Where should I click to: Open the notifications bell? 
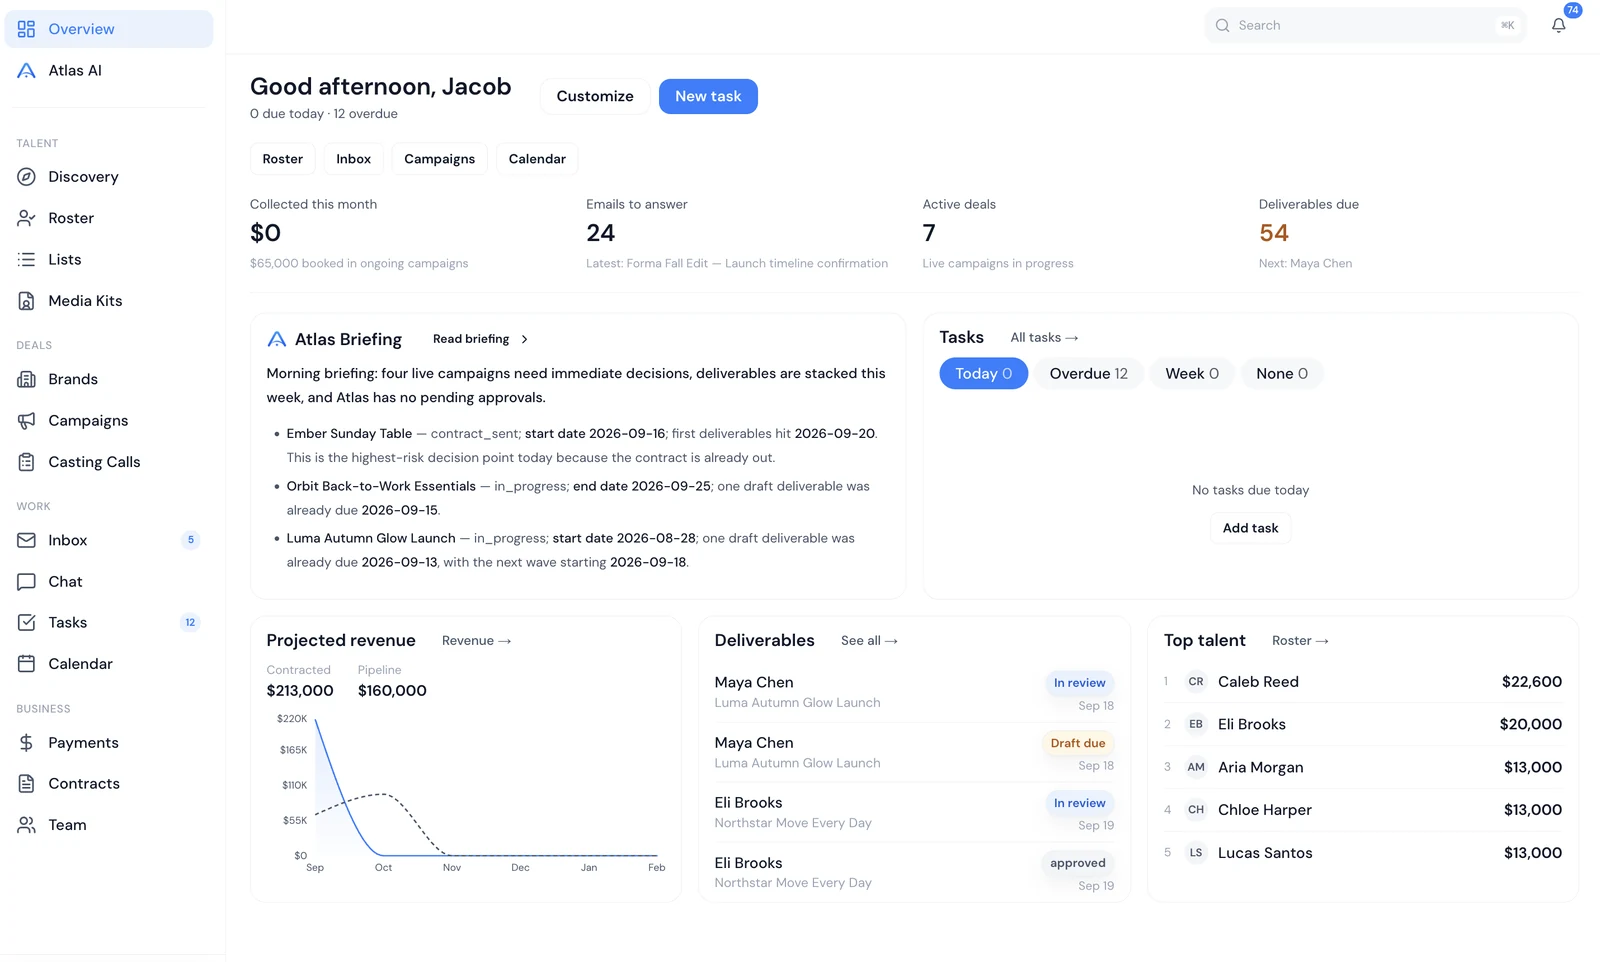click(x=1559, y=25)
